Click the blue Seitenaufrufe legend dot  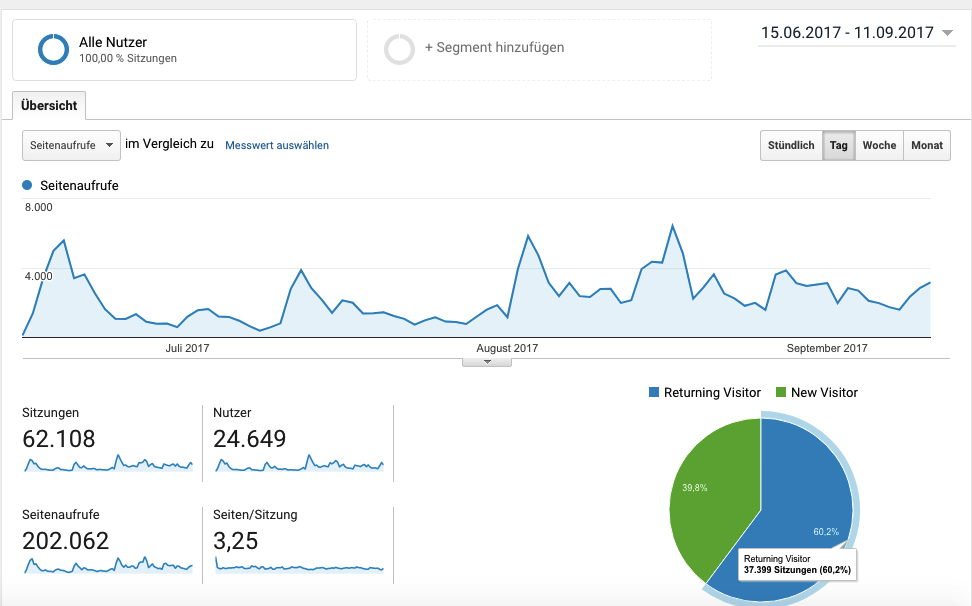point(27,185)
